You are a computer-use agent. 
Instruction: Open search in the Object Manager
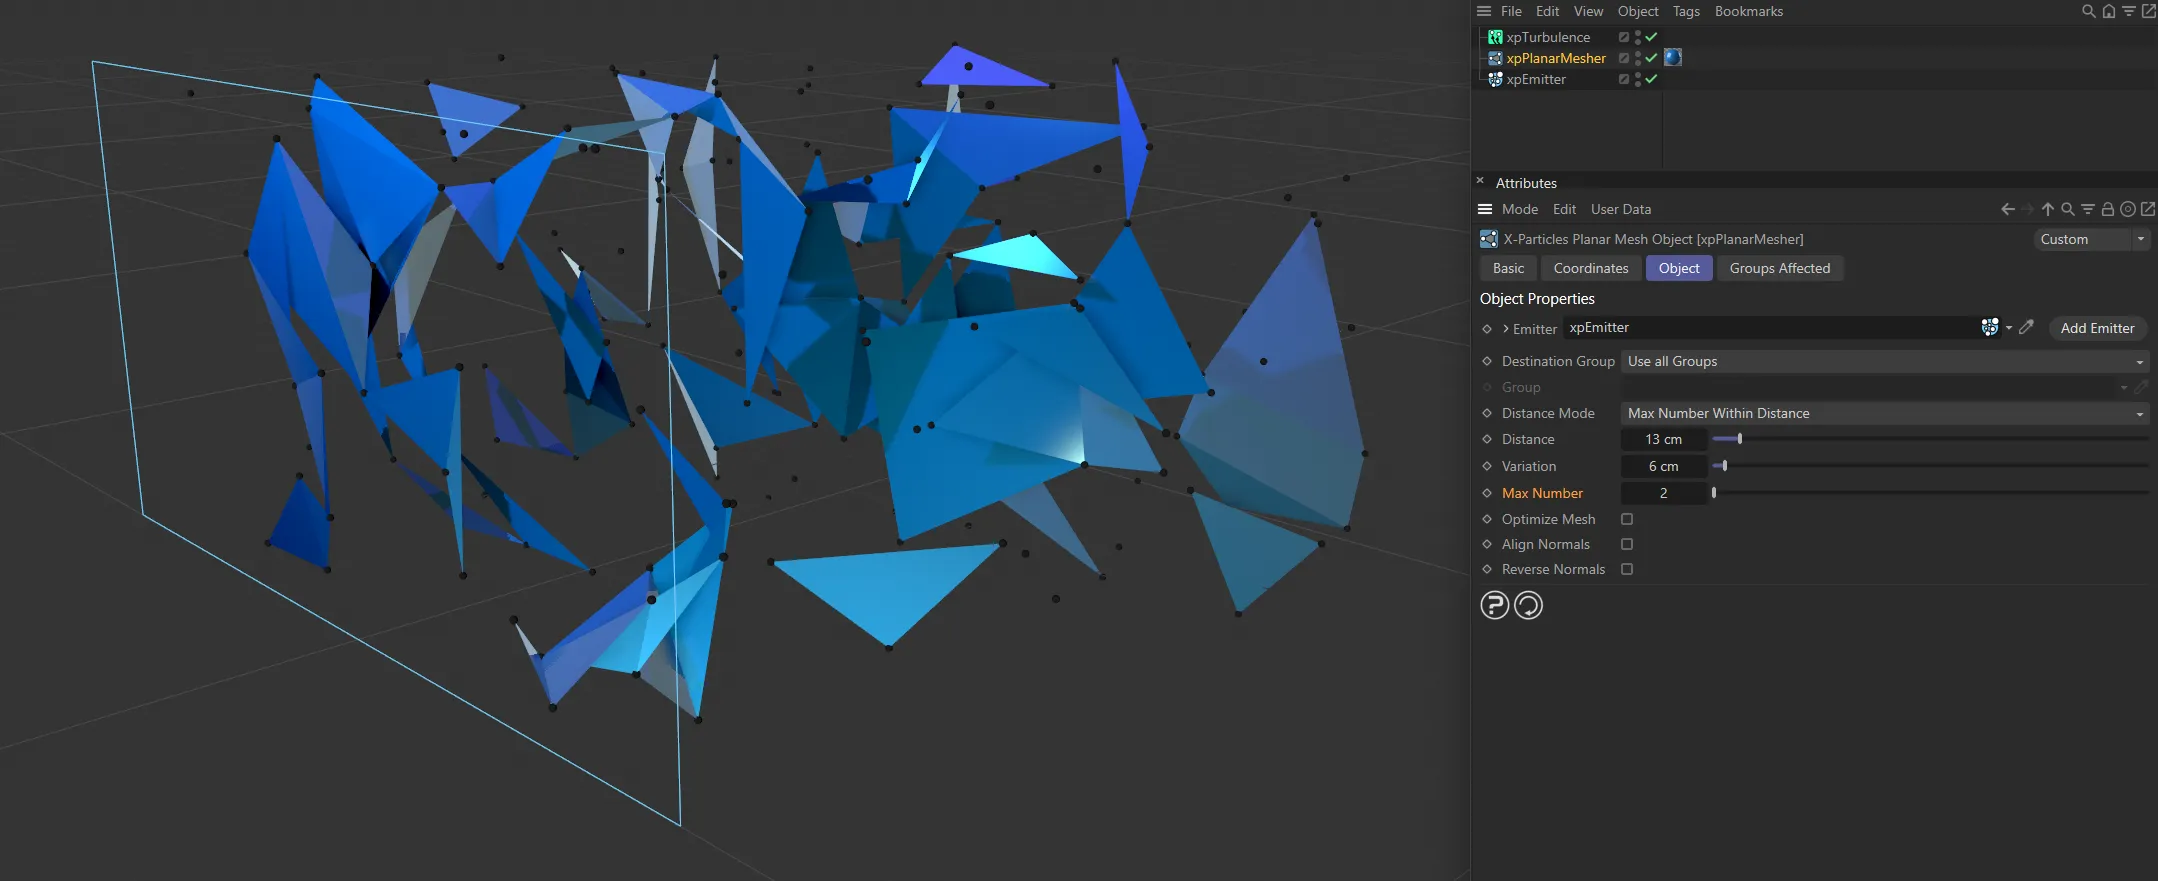2088,11
